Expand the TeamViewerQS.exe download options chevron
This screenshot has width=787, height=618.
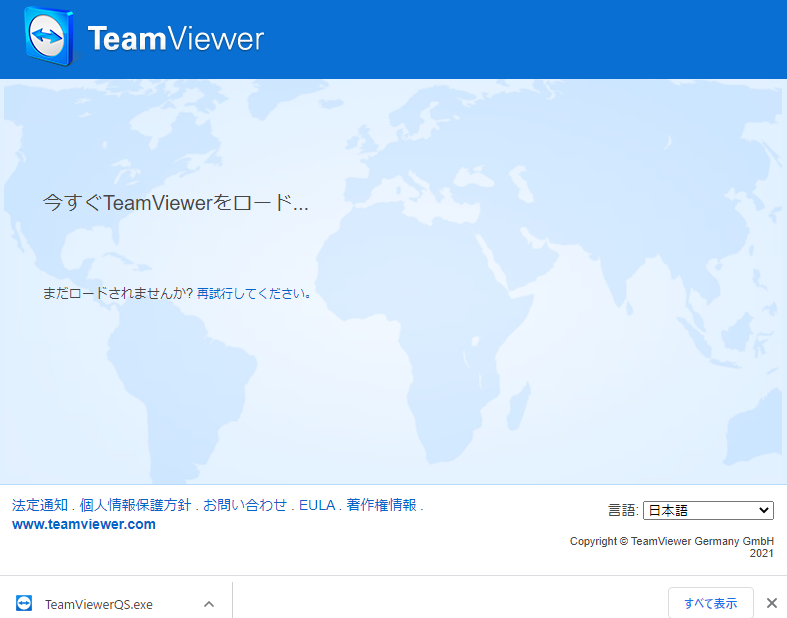209,604
